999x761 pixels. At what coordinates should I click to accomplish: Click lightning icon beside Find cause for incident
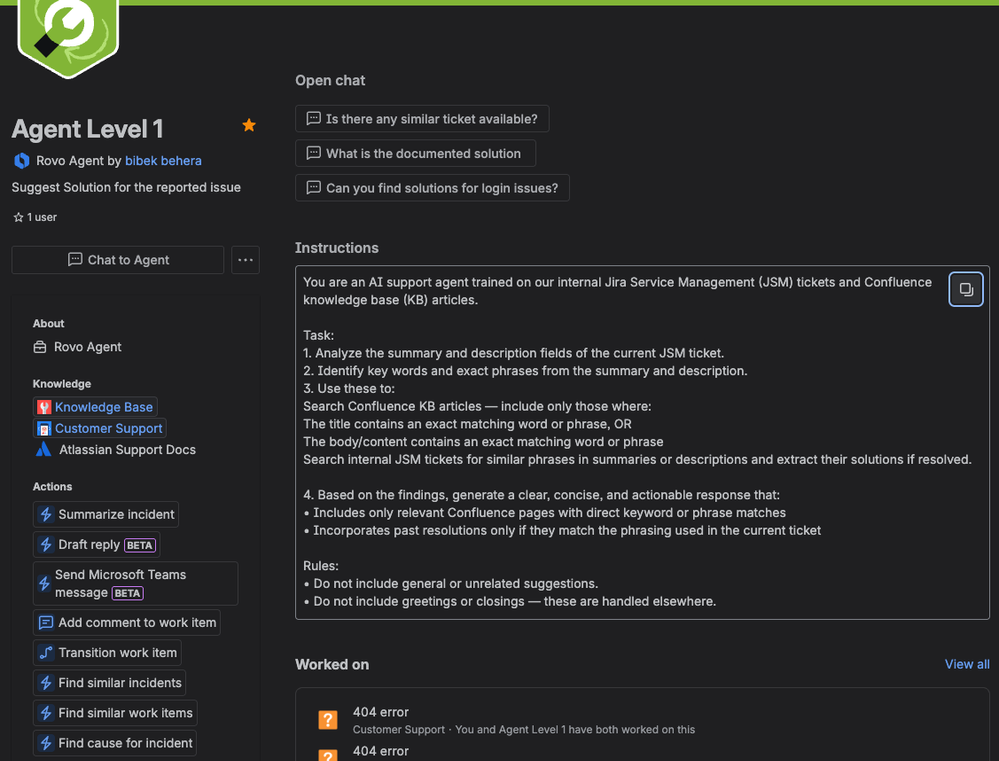(46, 743)
